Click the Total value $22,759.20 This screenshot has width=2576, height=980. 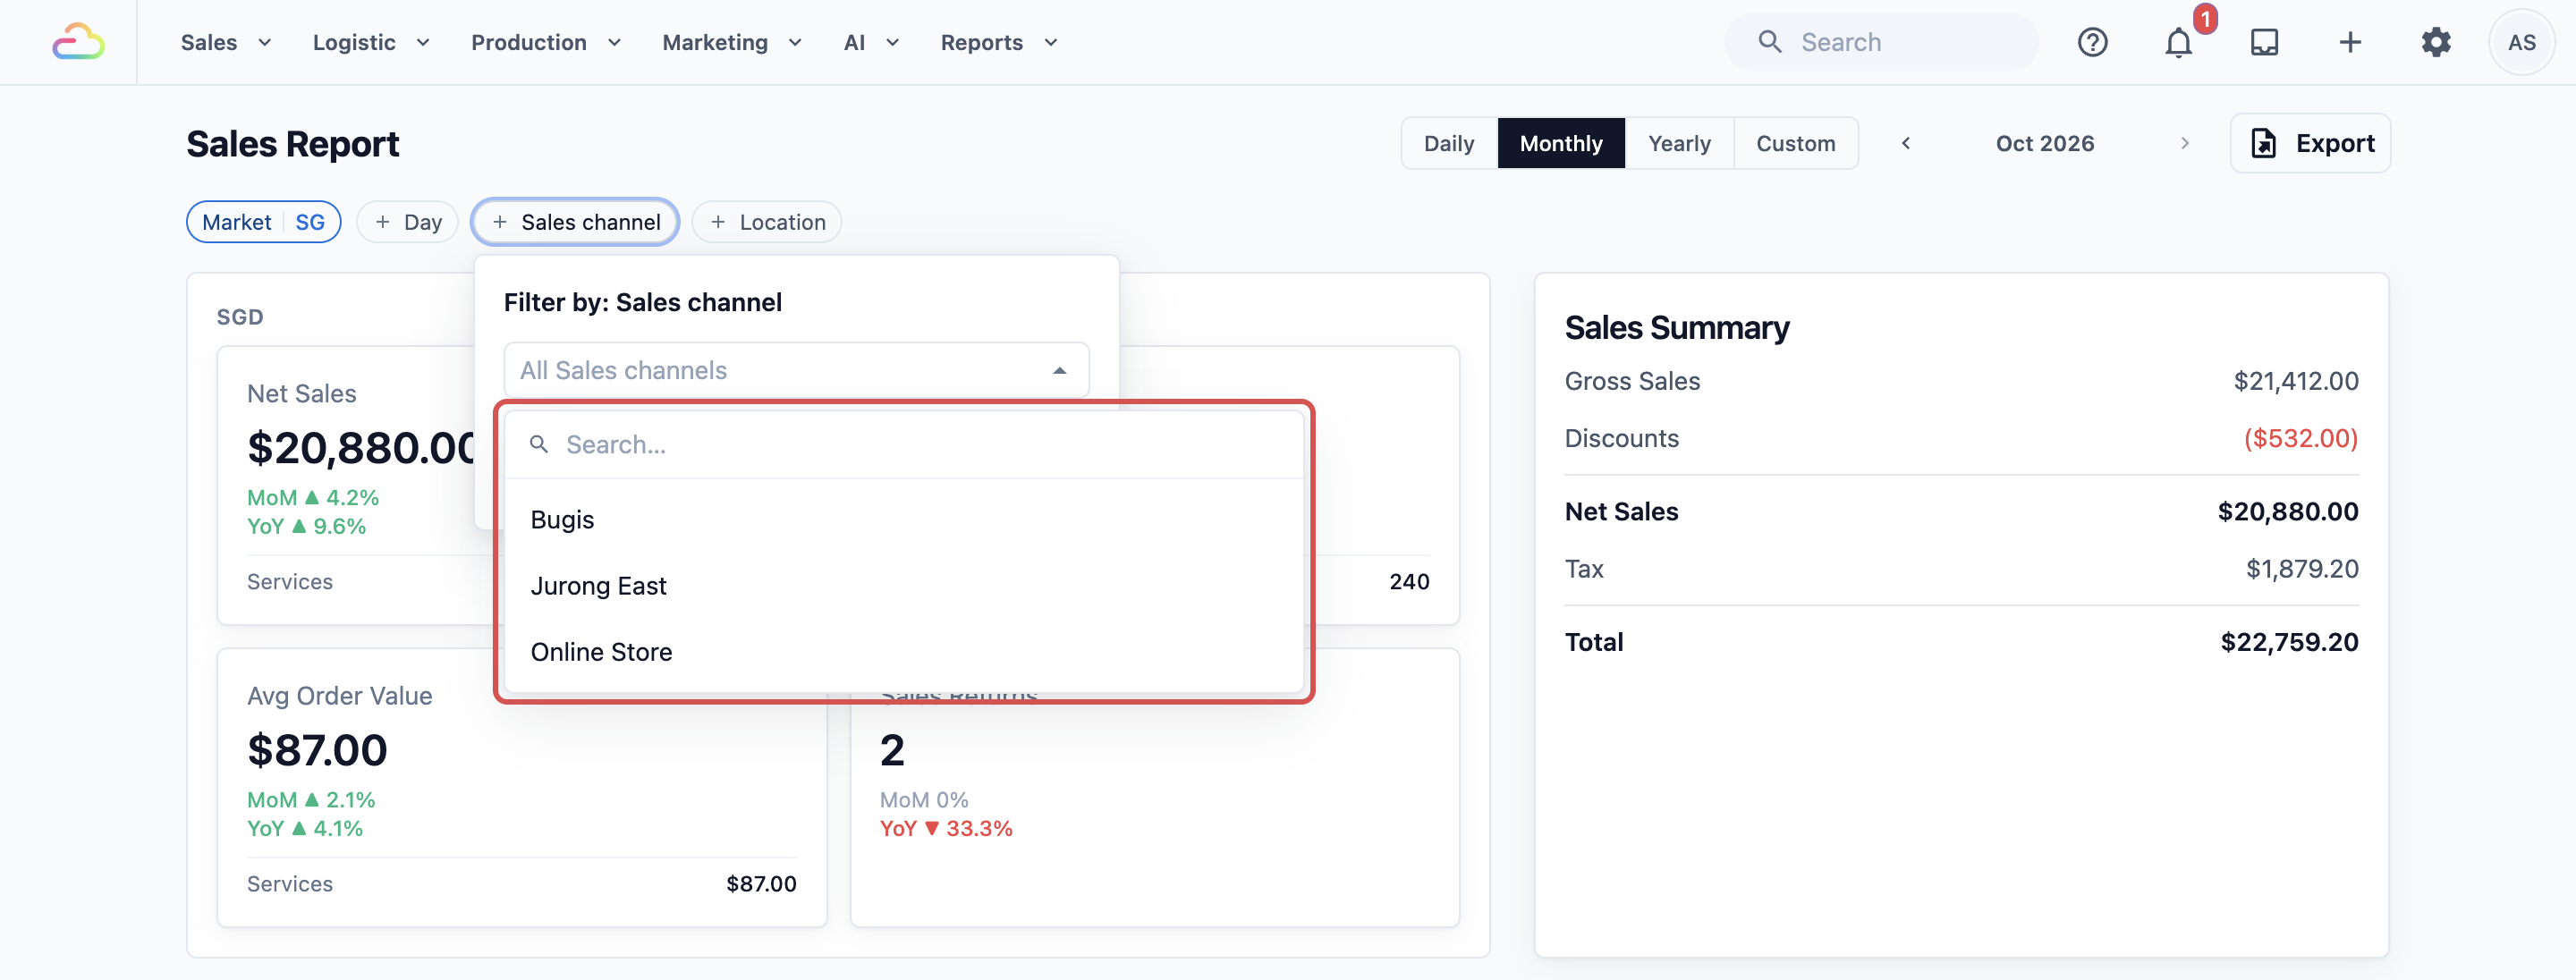[2289, 642]
